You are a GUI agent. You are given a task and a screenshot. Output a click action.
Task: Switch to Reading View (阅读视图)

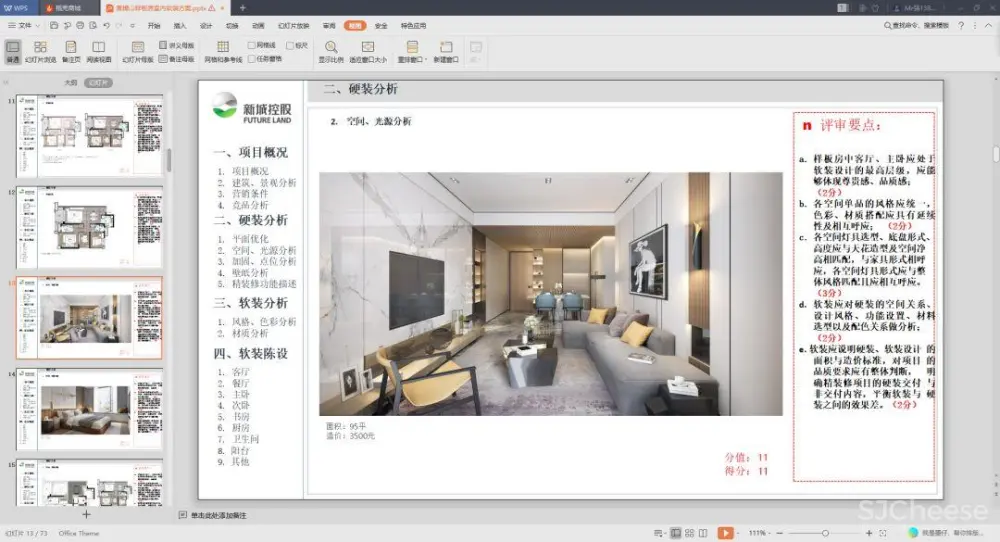pyautogui.click(x=98, y=51)
